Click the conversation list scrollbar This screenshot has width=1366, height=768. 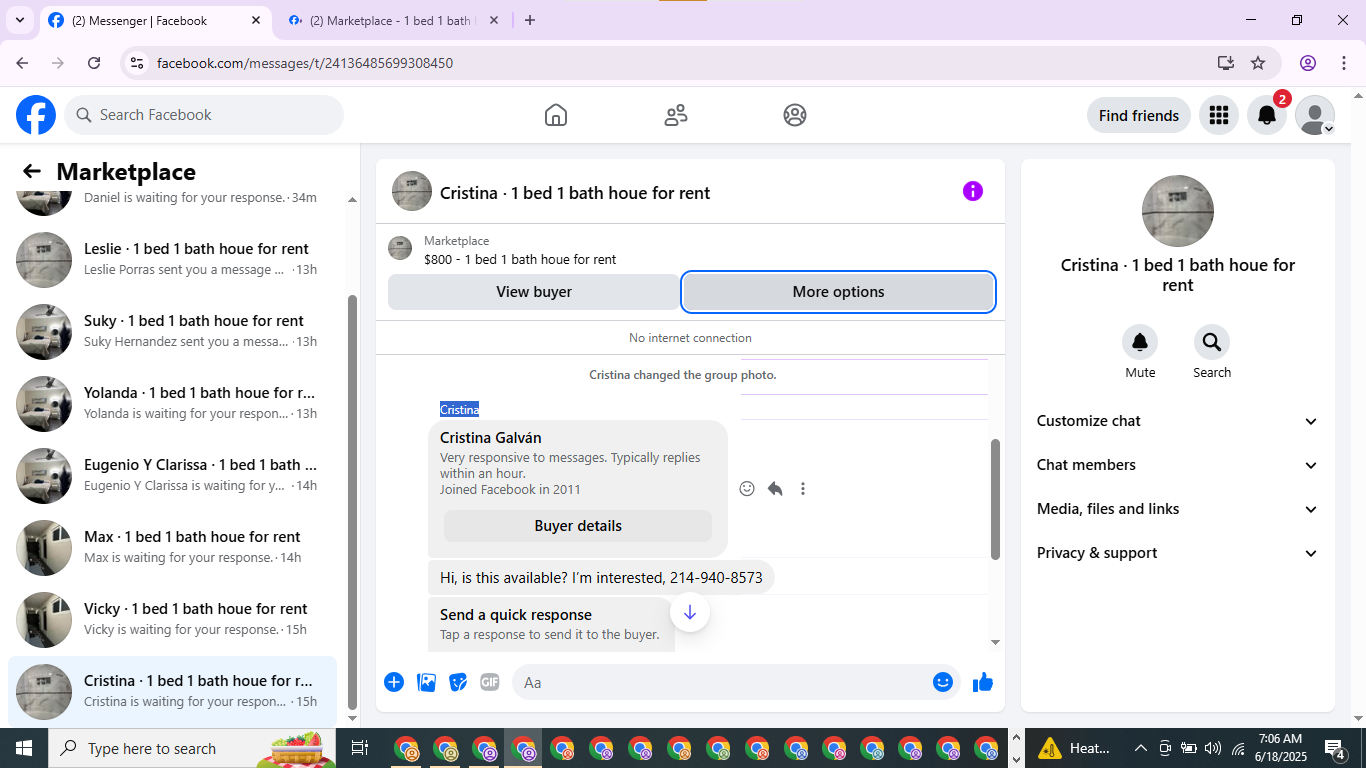(x=352, y=502)
